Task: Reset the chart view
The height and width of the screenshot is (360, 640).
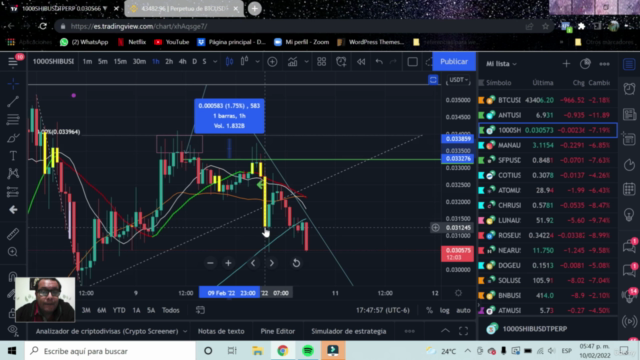Action: (296, 263)
